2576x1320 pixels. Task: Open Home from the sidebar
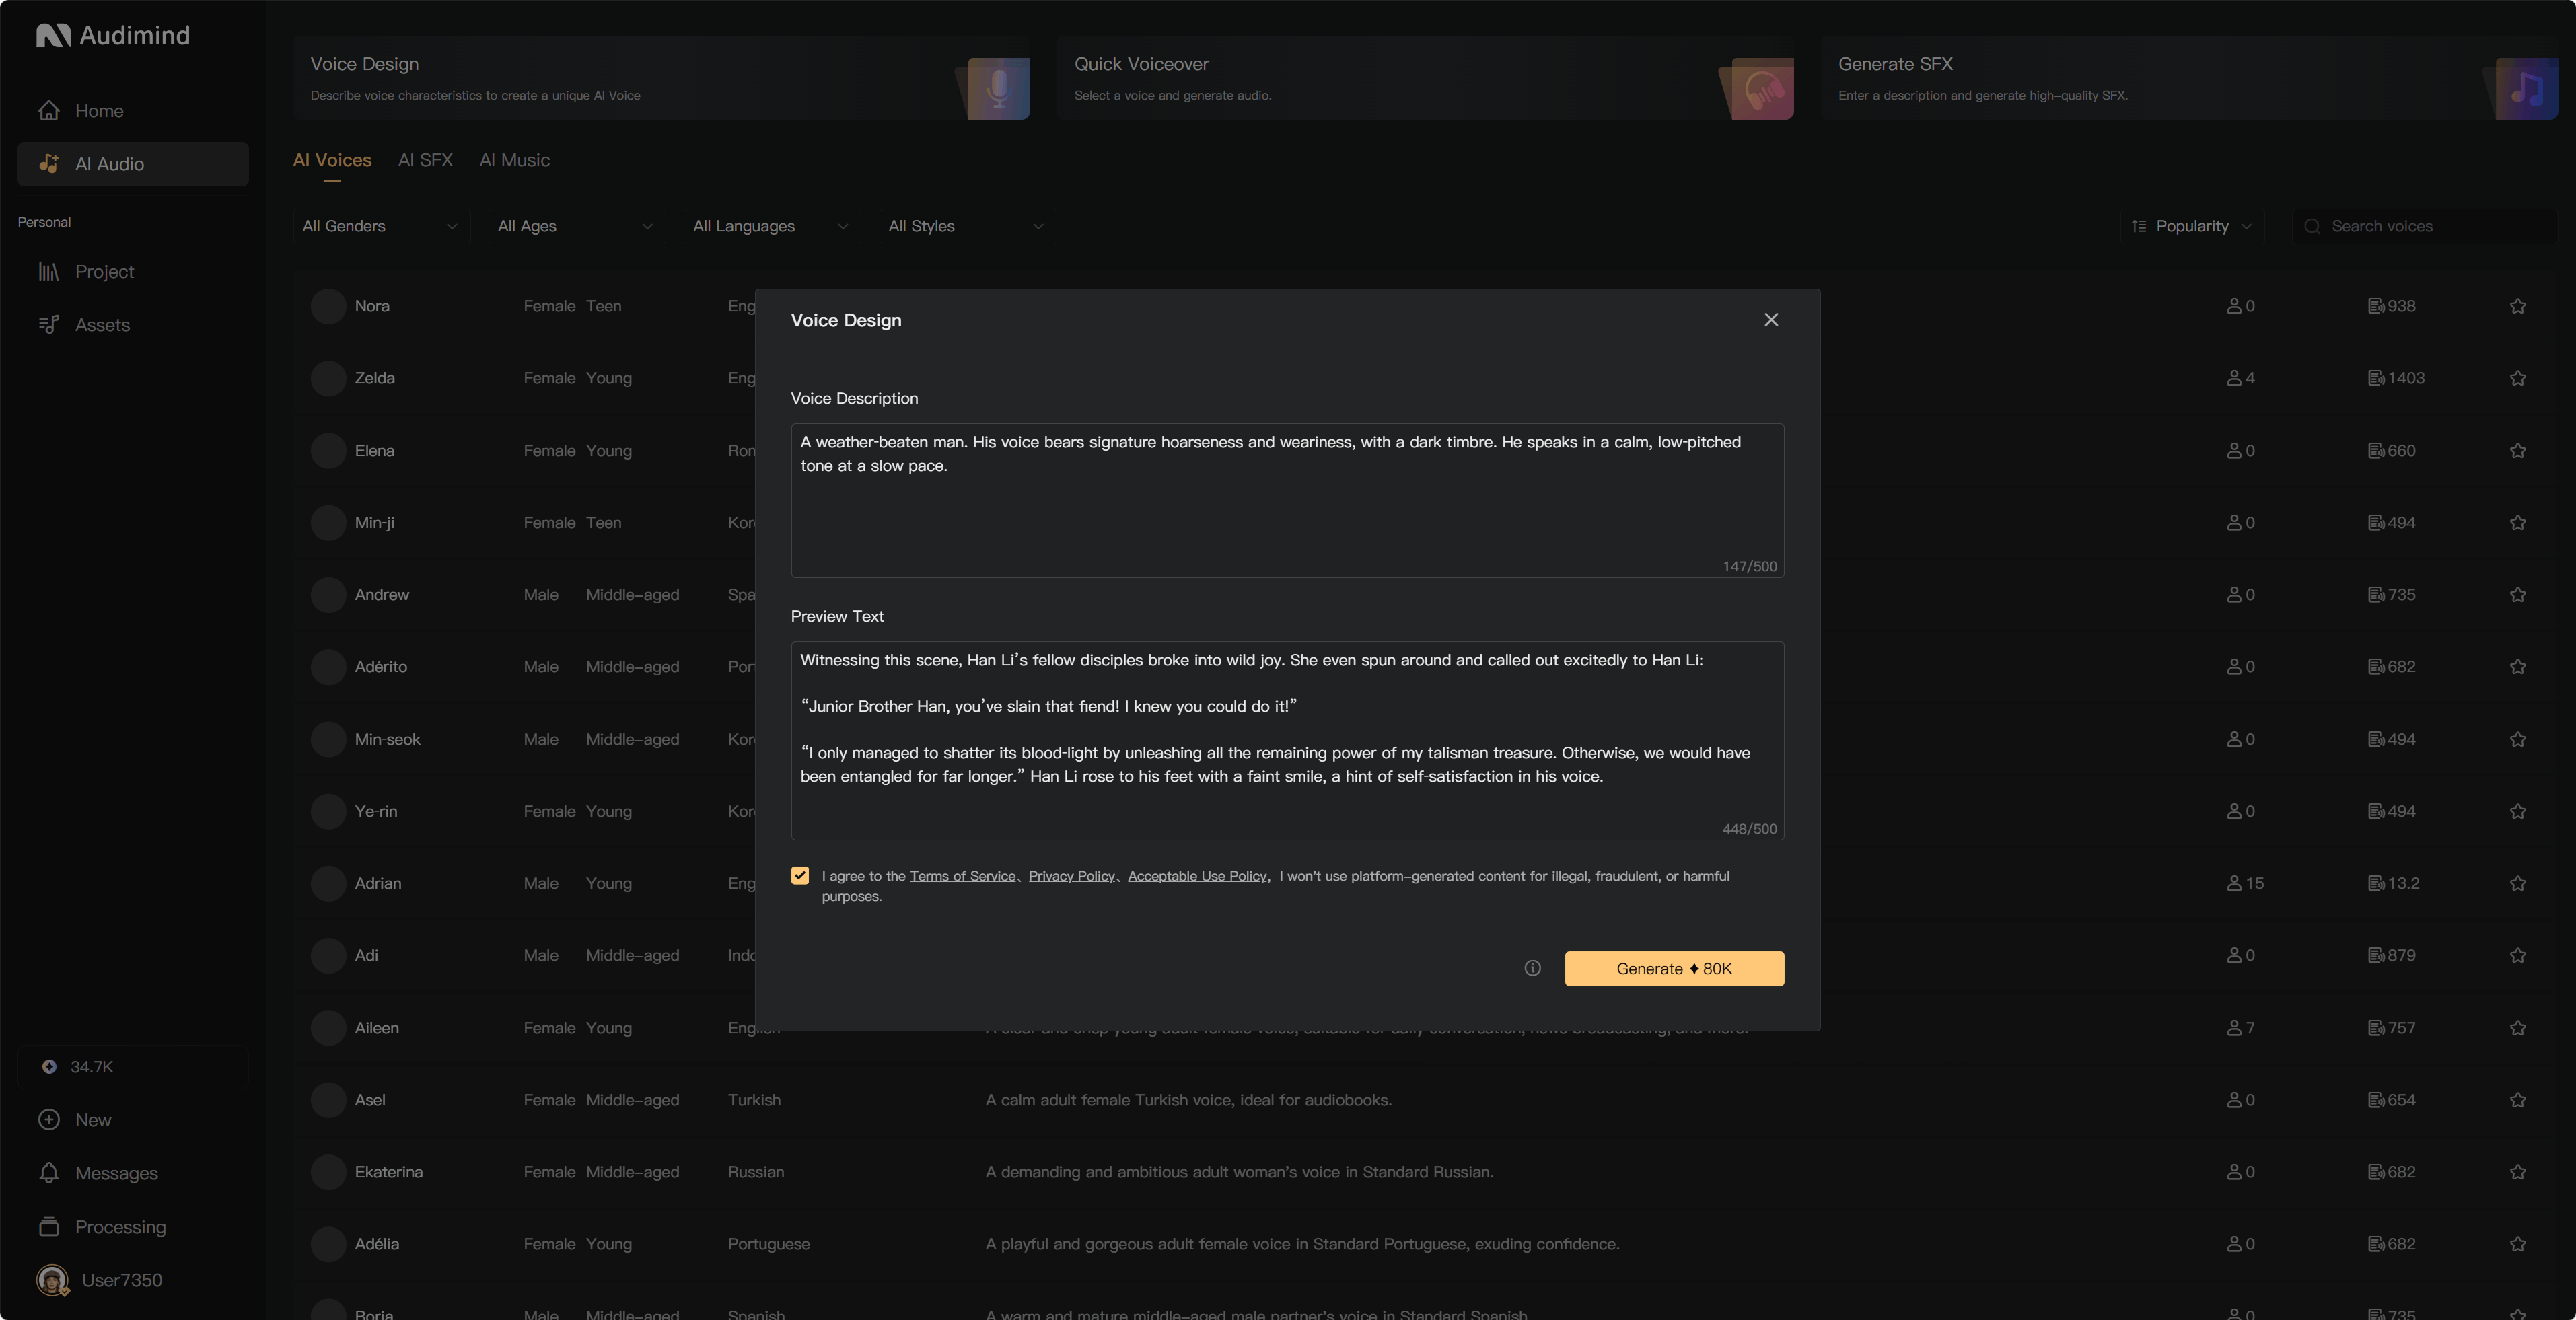[x=132, y=111]
